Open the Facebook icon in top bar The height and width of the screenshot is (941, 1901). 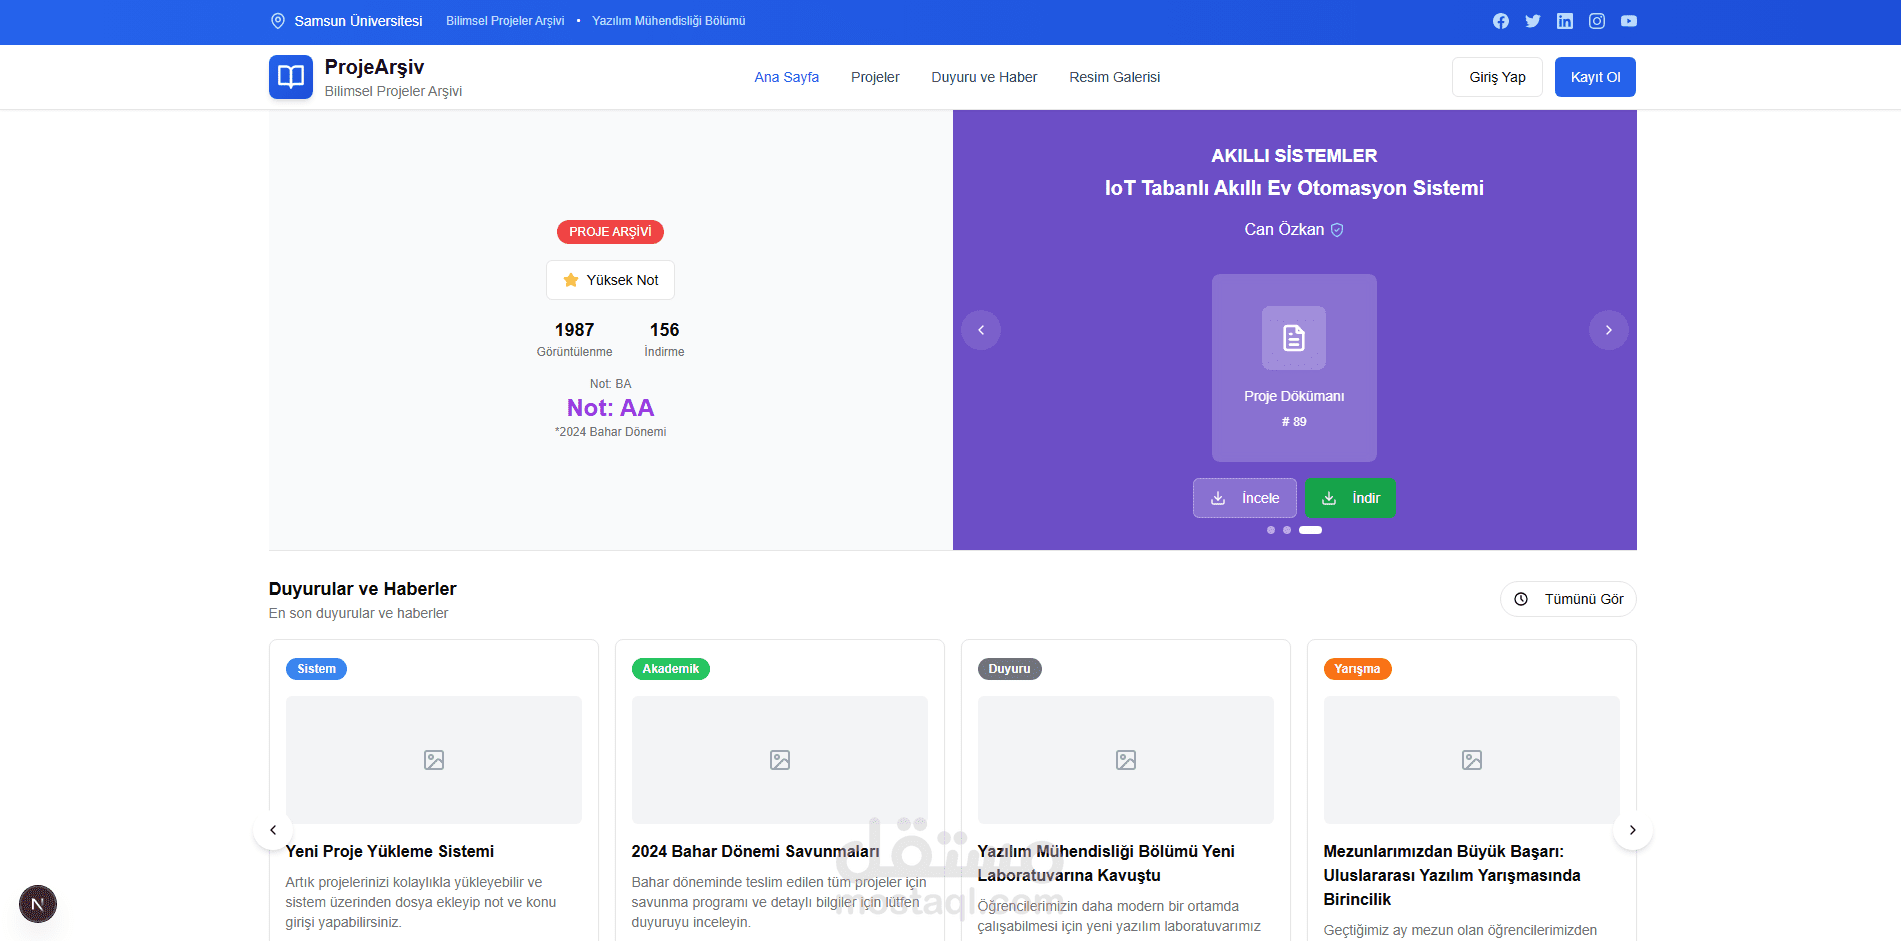(1501, 21)
